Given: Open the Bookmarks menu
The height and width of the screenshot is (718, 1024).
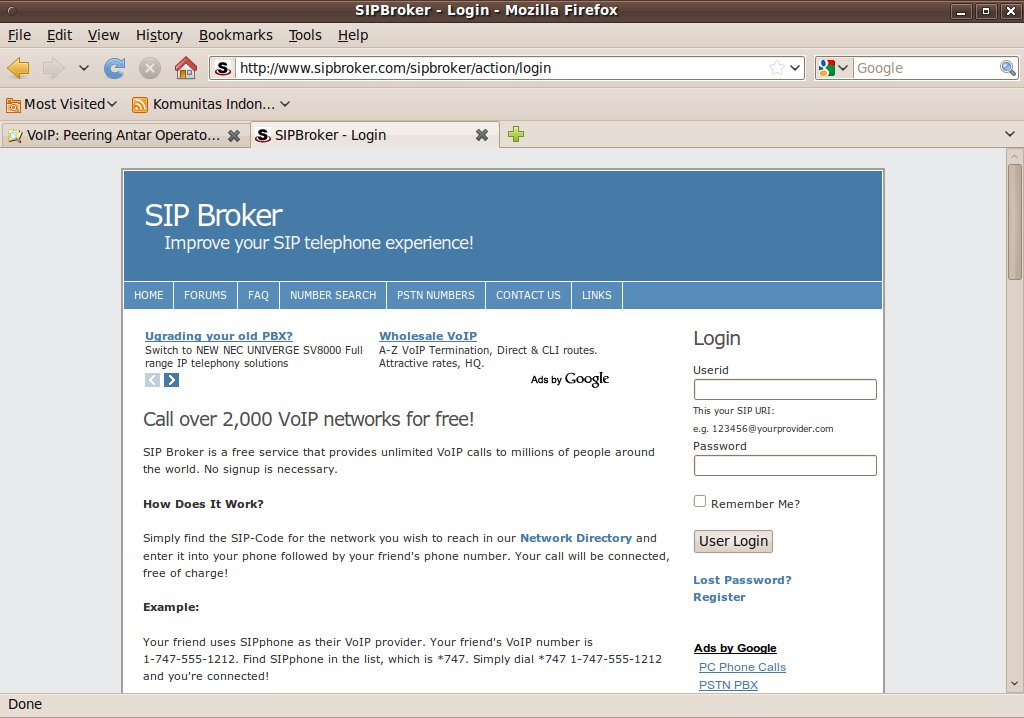Looking at the screenshot, I should coord(235,35).
